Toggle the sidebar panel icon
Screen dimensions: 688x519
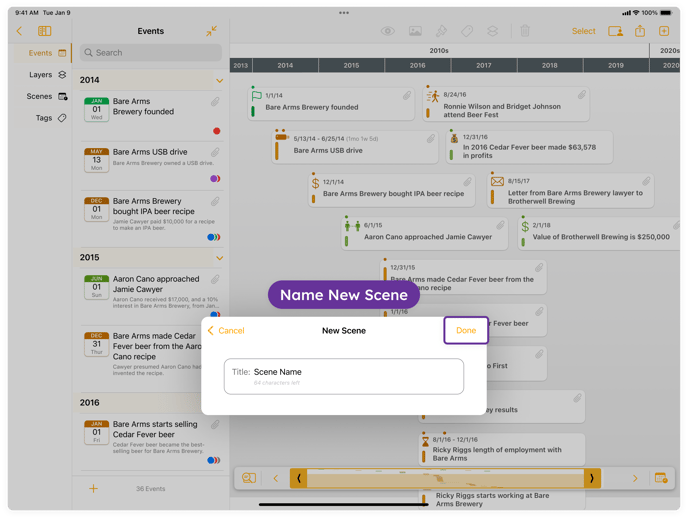click(x=44, y=31)
